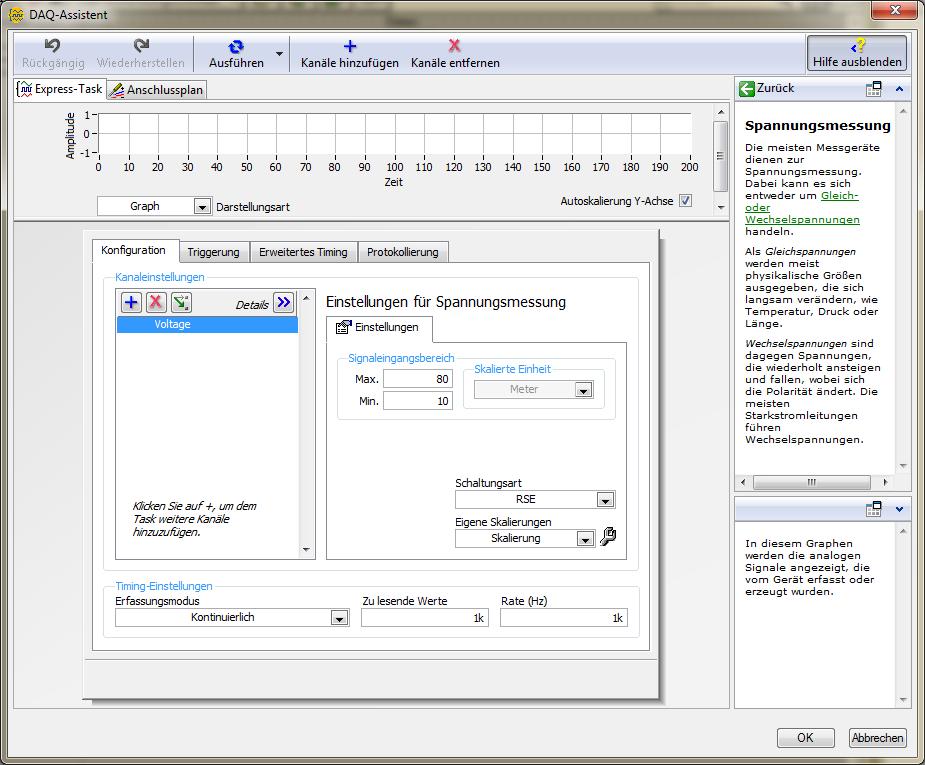
Task: Click green Zurück arrow in help panel
Action: 747,89
